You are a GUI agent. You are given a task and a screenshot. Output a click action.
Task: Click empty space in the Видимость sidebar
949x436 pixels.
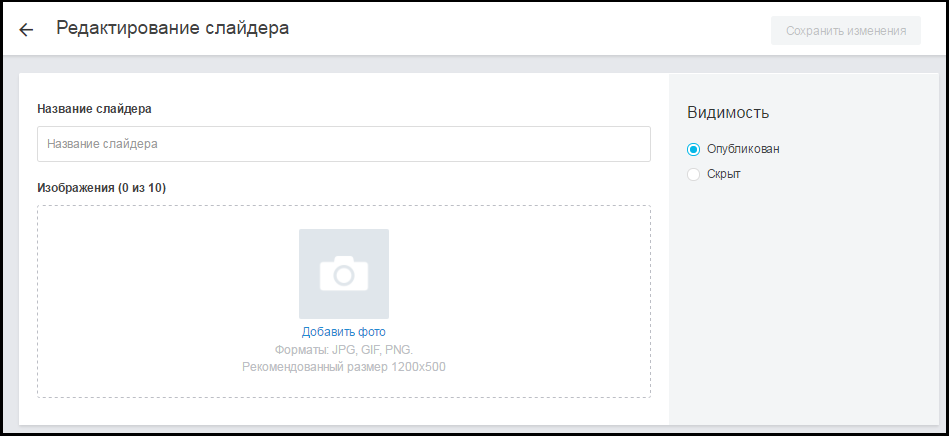(800, 300)
